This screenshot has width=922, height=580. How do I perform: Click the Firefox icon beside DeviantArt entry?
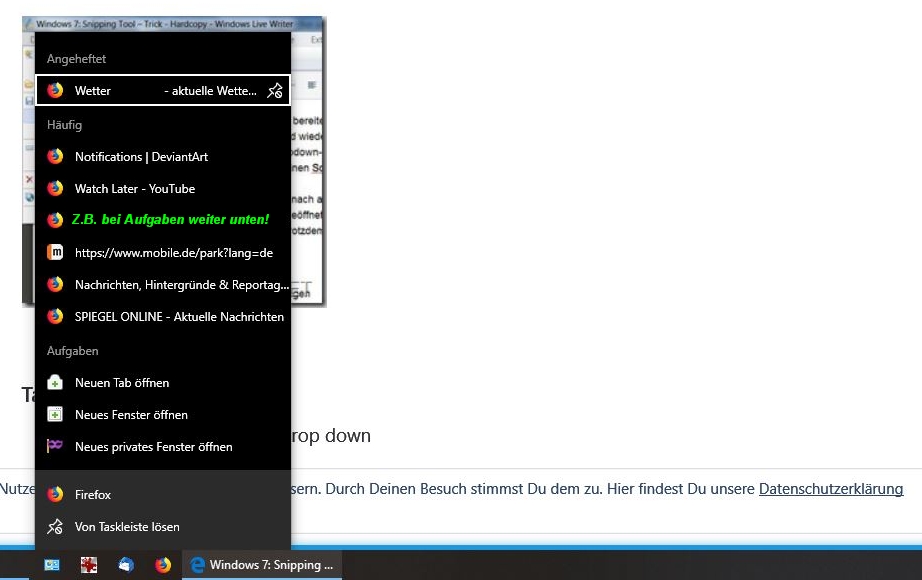tap(55, 156)
